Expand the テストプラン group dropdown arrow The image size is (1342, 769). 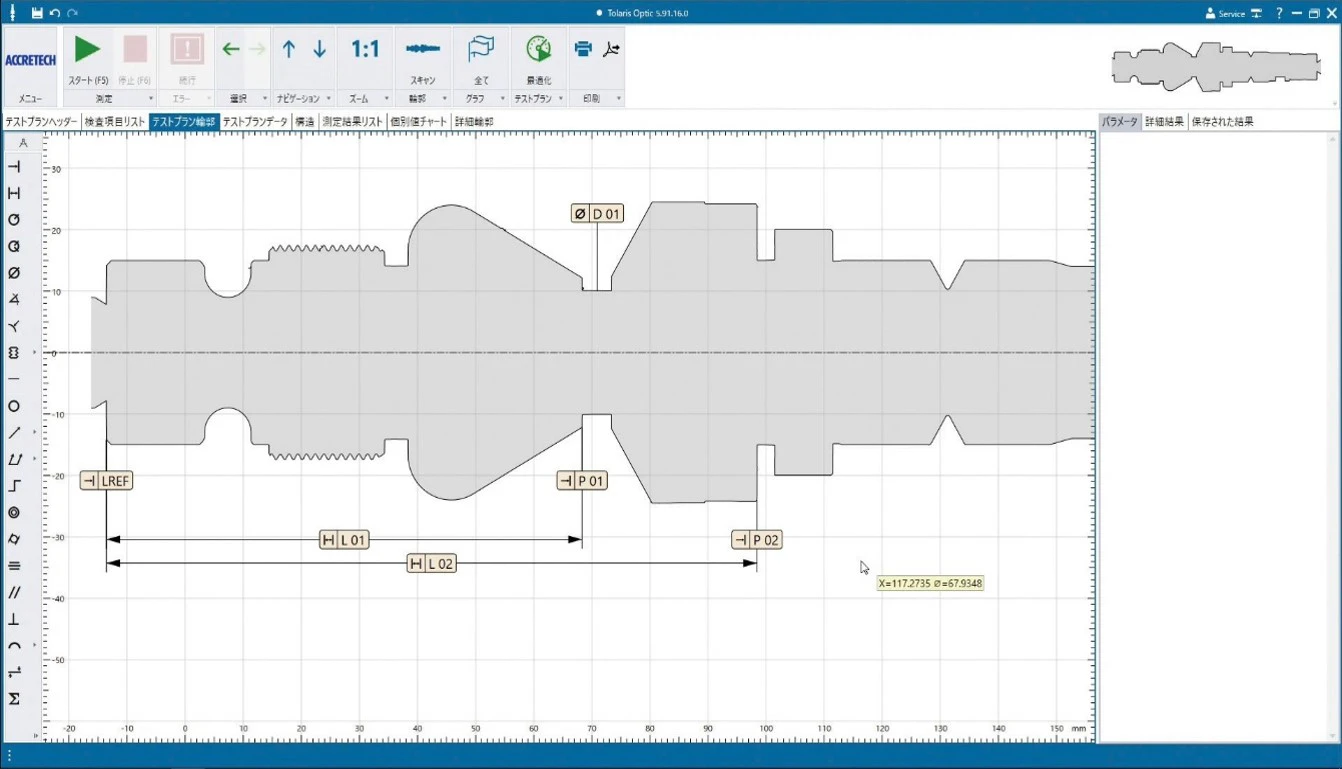[x=560, y=99]
